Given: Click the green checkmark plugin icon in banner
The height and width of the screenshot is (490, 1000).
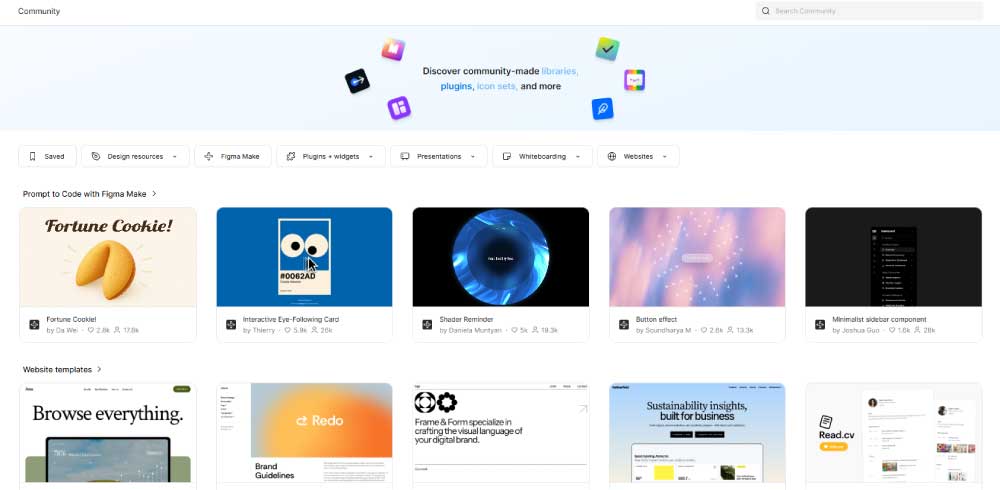Looking at the screenshot, I should point(607,49).
